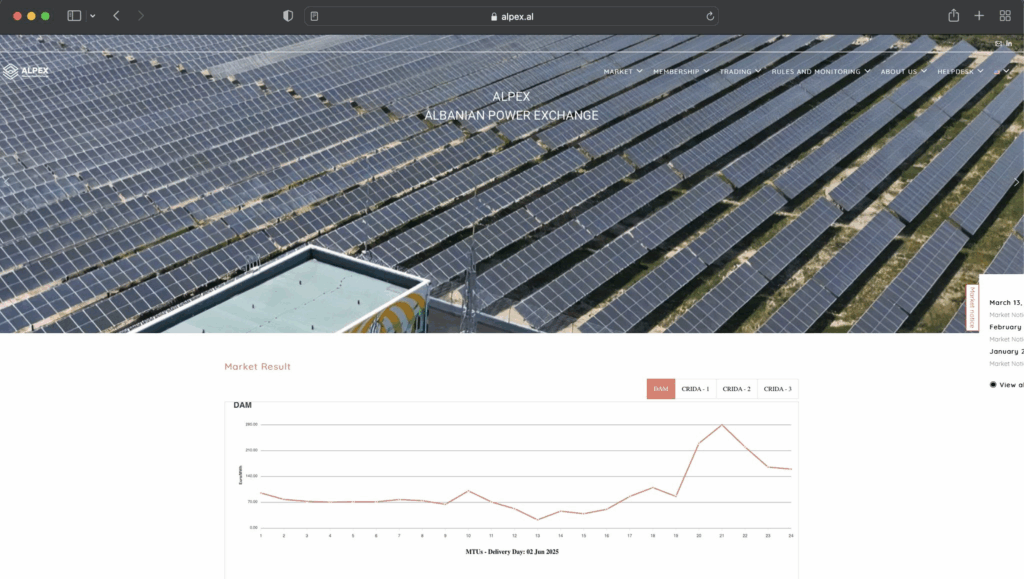
Task: Open the January market notice
Action: 1006,351
